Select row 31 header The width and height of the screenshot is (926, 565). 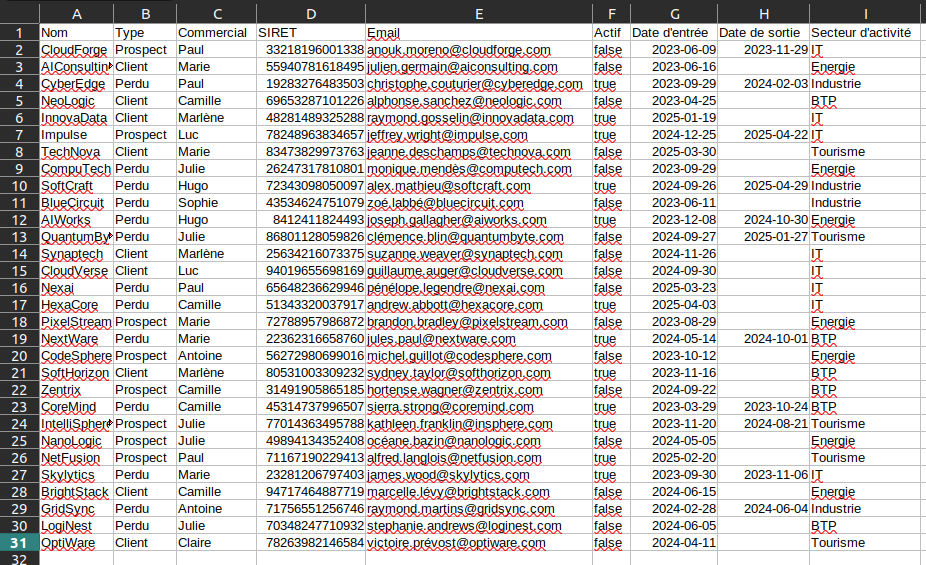pyautogui.click(x=19, y=543)
